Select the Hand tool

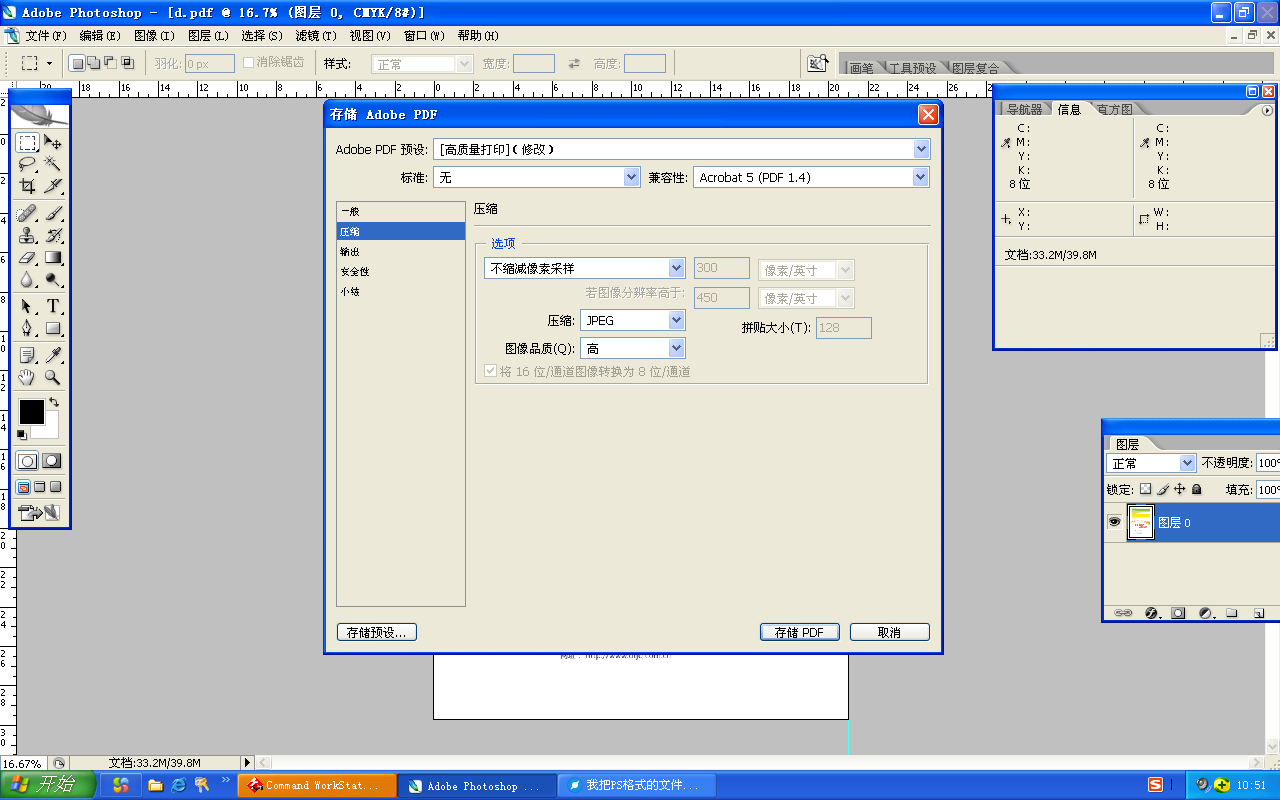[28, 378]
